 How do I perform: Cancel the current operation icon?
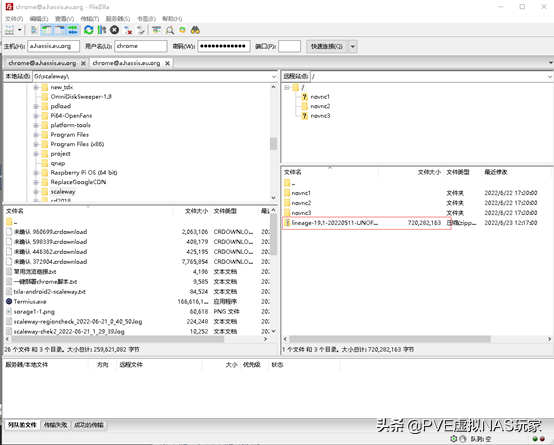(114, 30)
